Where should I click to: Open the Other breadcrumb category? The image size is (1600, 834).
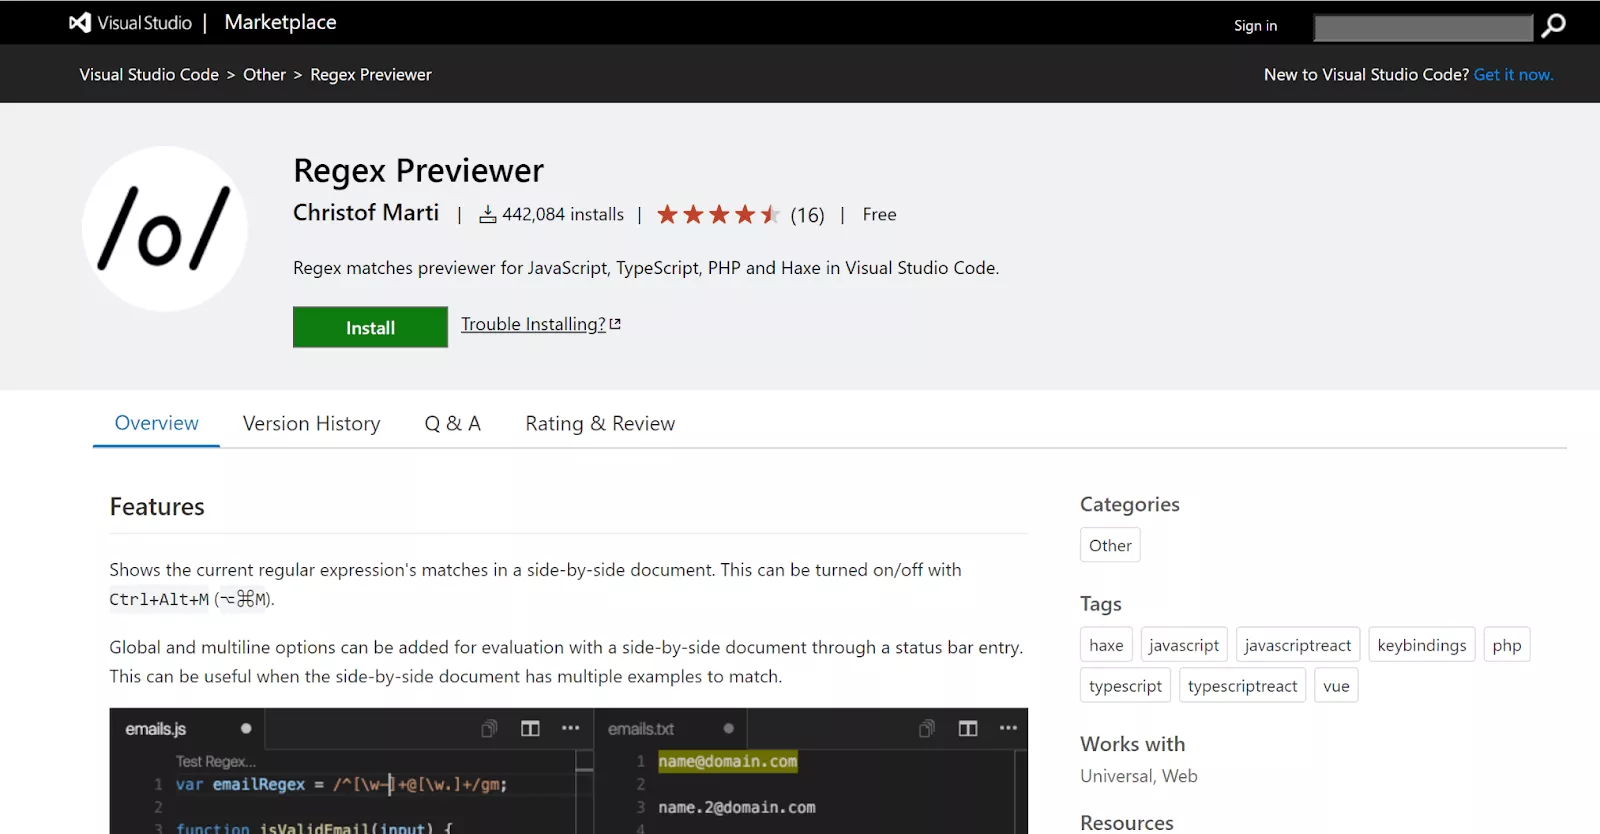pos(264,75)
